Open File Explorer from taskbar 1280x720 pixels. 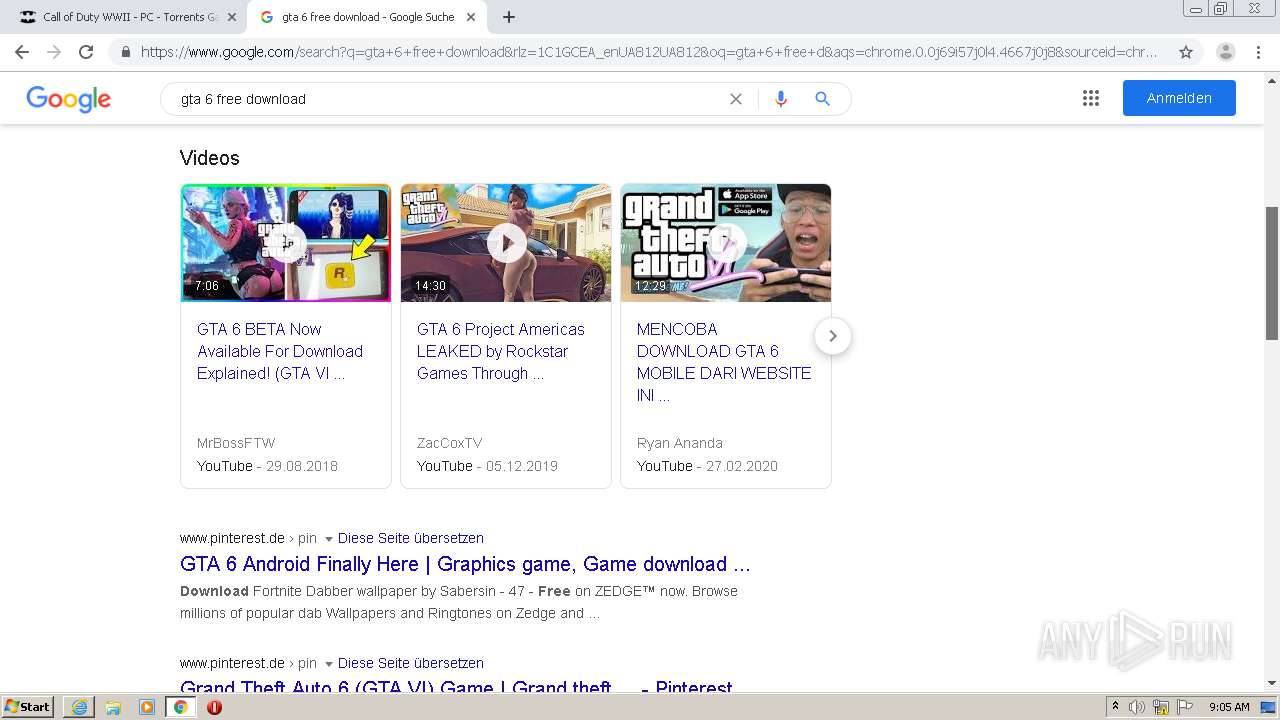113,707
